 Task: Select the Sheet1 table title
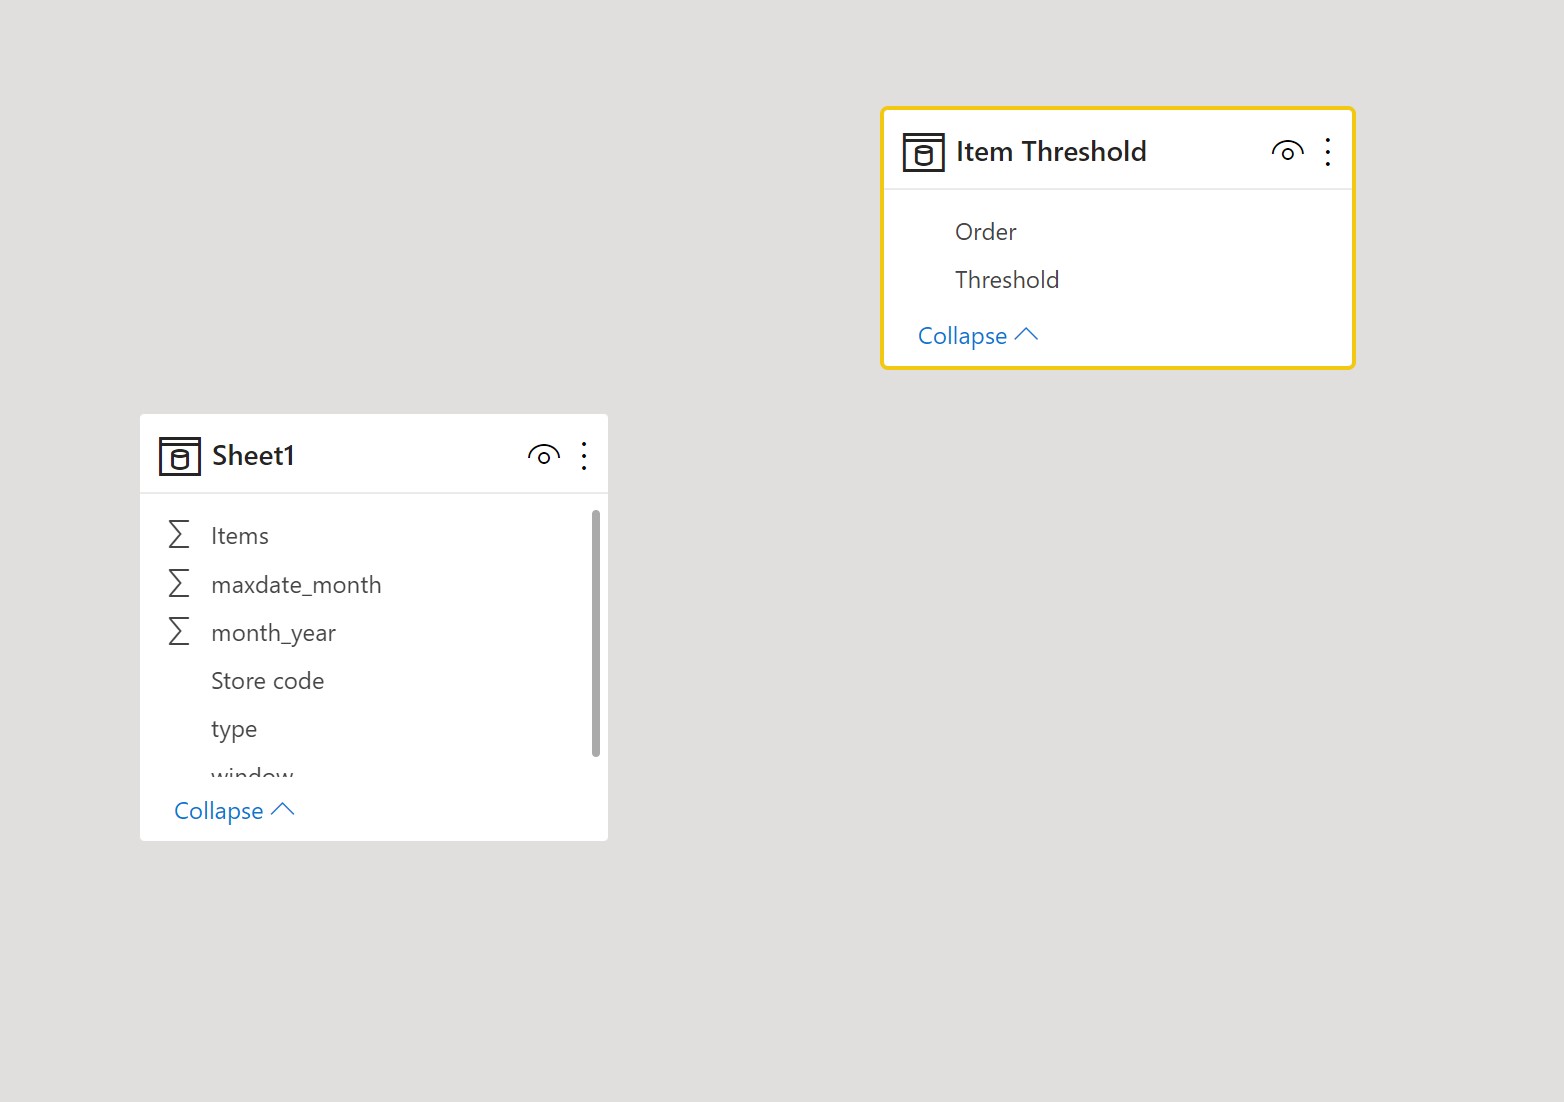253,456
